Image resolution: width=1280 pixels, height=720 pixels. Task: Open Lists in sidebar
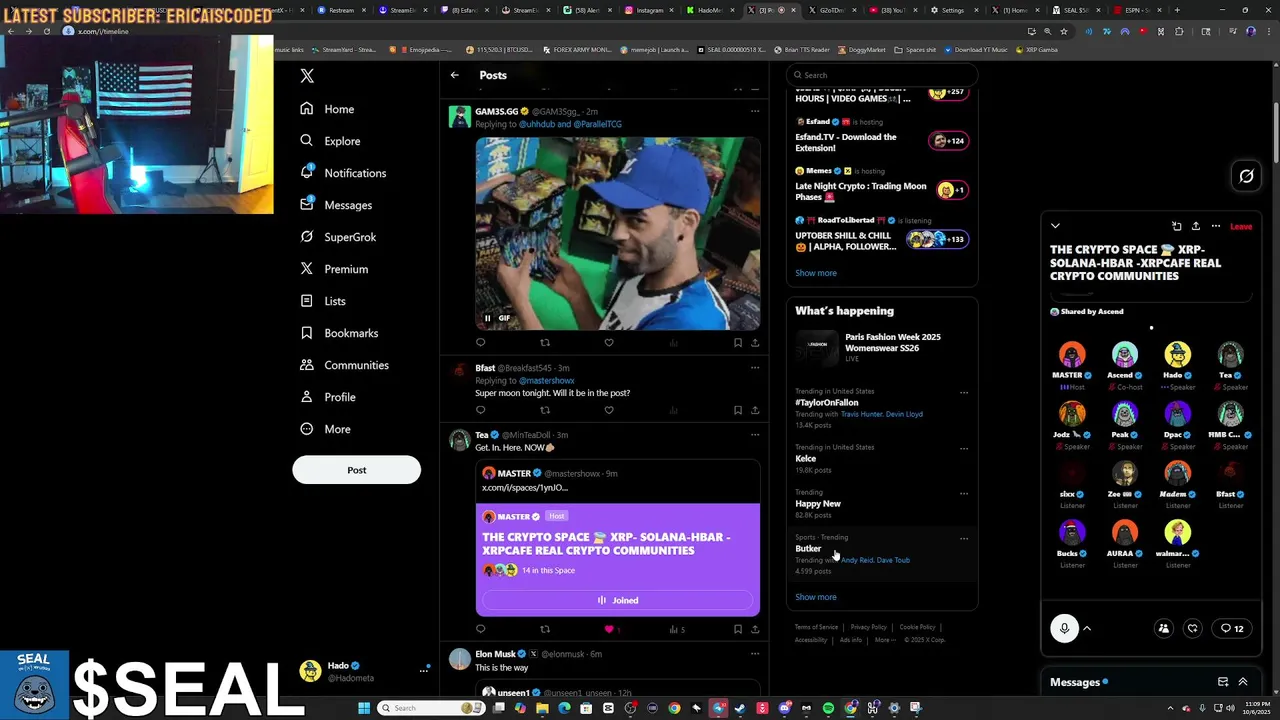tap(323, 301)
